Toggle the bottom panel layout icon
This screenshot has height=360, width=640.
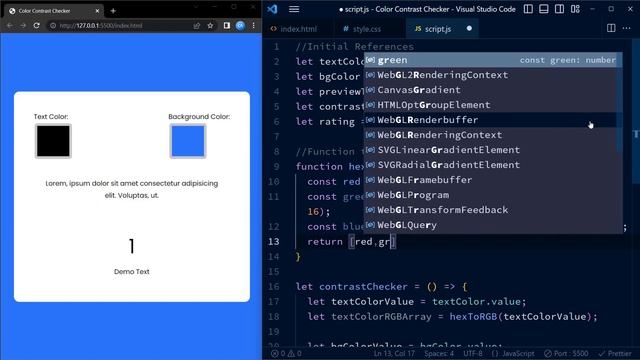[544, 9]
